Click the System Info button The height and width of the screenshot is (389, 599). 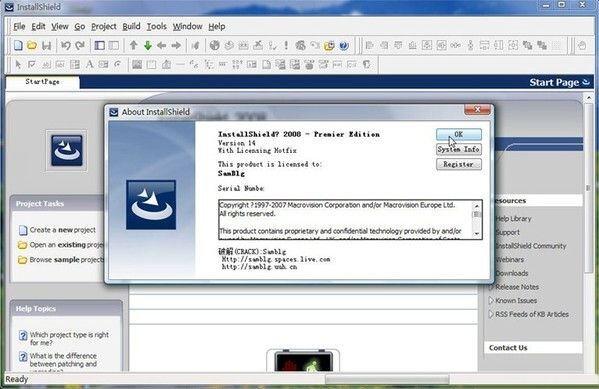[459, 149]
